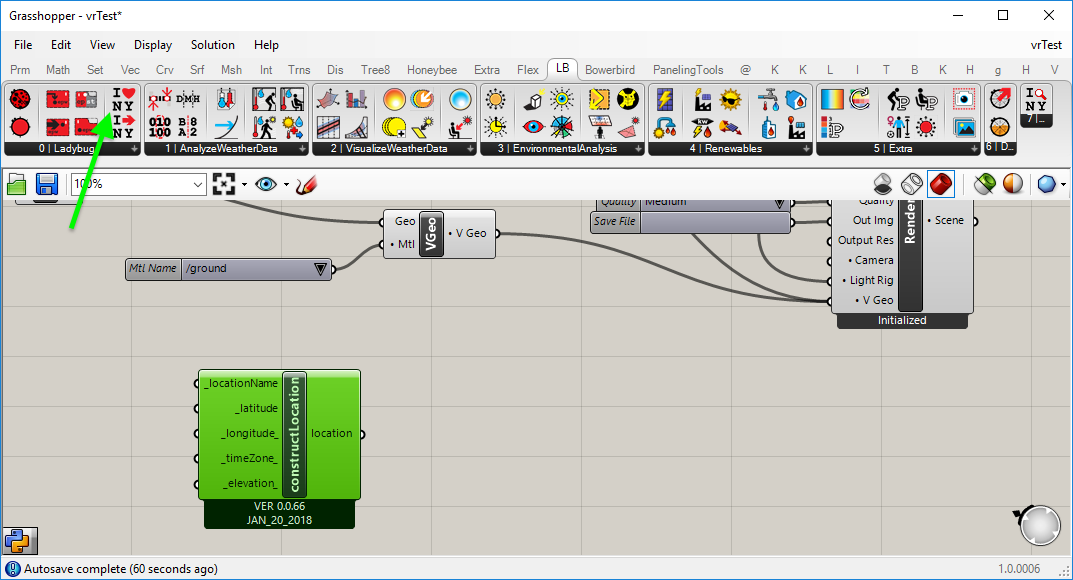Click the Autosave complete status message
Viewport: 1073px width, 580px height.
pyautogui.click(x=121, y=568)
